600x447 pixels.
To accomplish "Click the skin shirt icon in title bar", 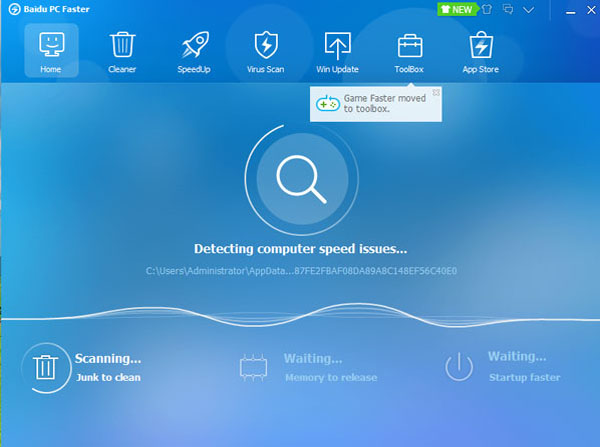I will pos(486,9).
